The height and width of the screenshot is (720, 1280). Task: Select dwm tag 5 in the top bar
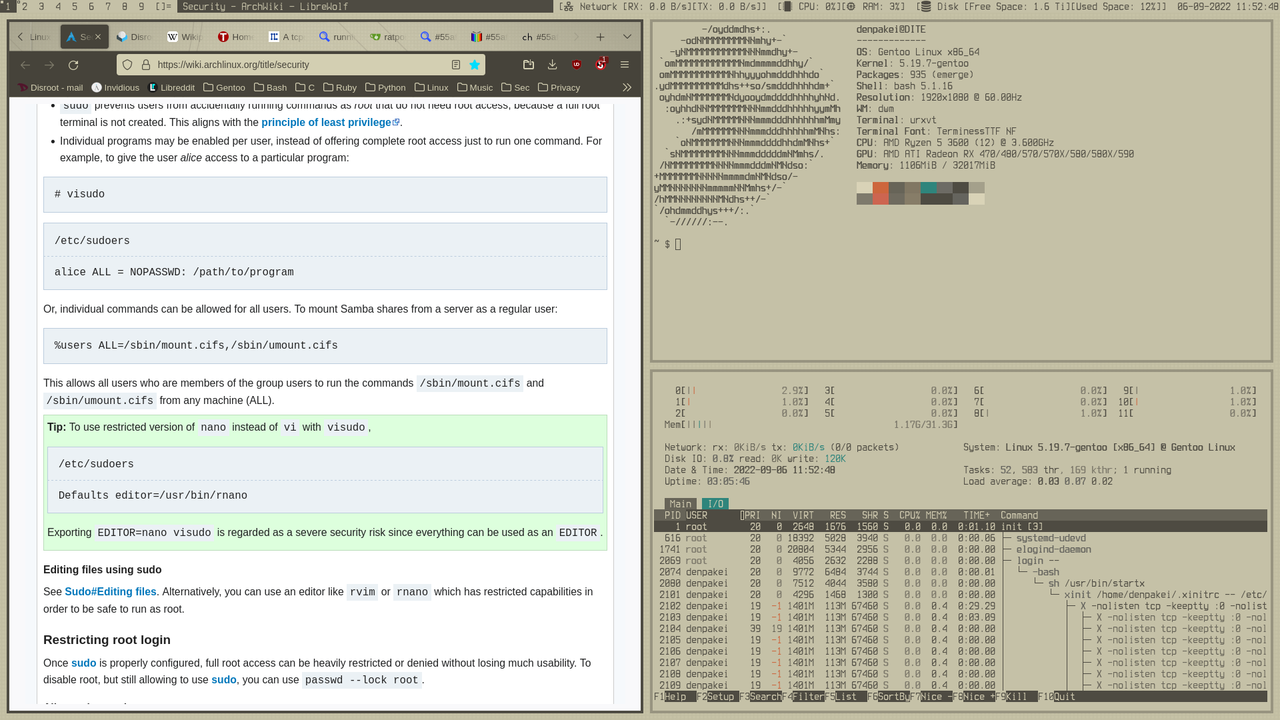74,6
